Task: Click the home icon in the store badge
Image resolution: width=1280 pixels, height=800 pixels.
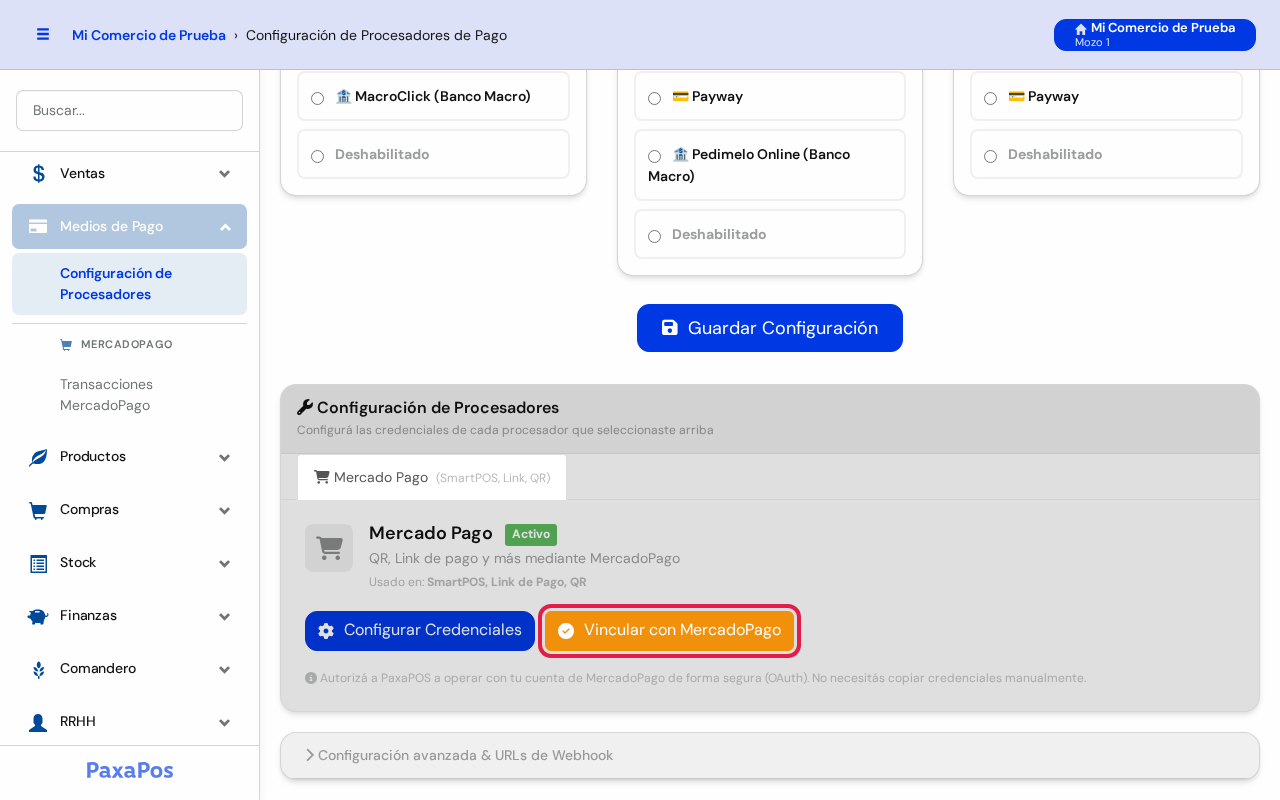Action: (1081, 29)
